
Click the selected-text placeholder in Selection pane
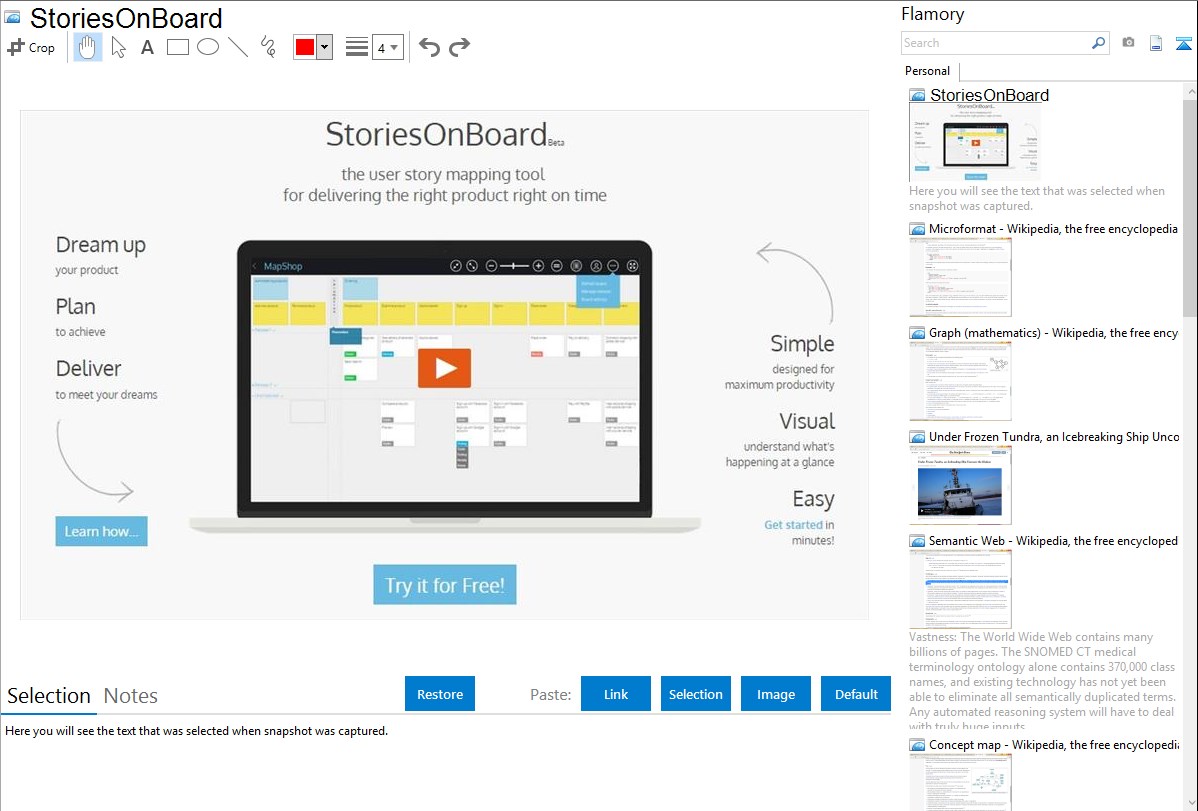pyautogui.click(x=196, y=731)
